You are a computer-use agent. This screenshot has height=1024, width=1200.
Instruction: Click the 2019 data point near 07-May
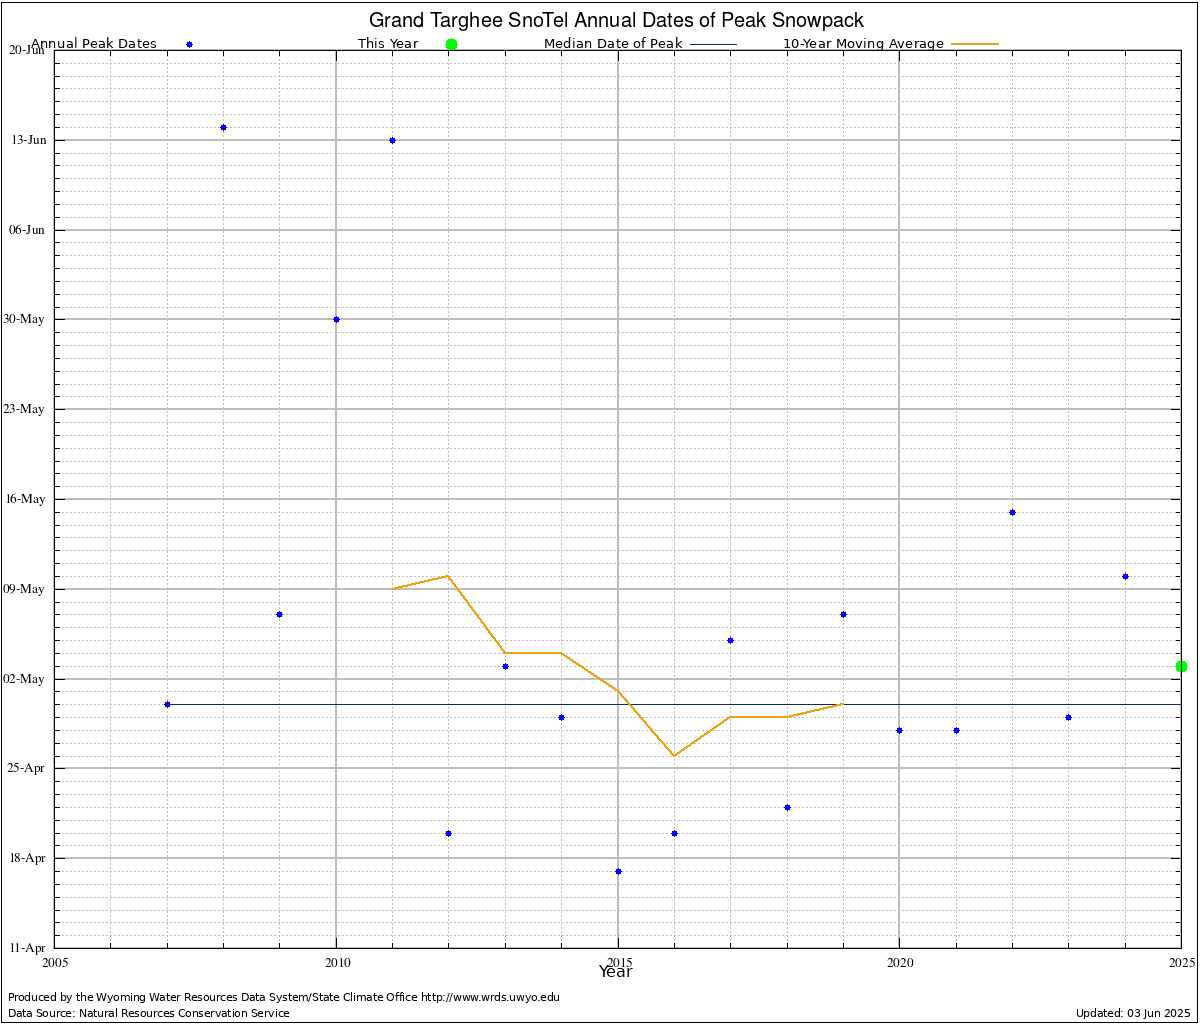843,614
